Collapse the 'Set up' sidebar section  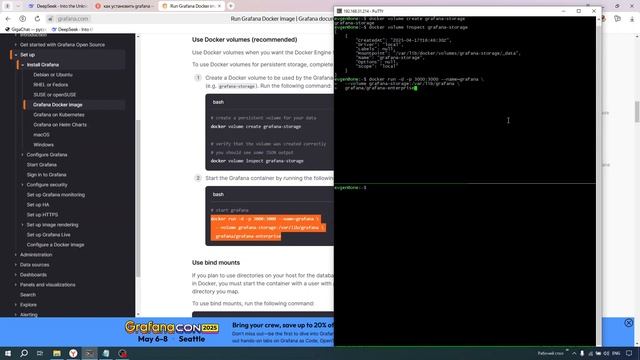pos(16,55)
